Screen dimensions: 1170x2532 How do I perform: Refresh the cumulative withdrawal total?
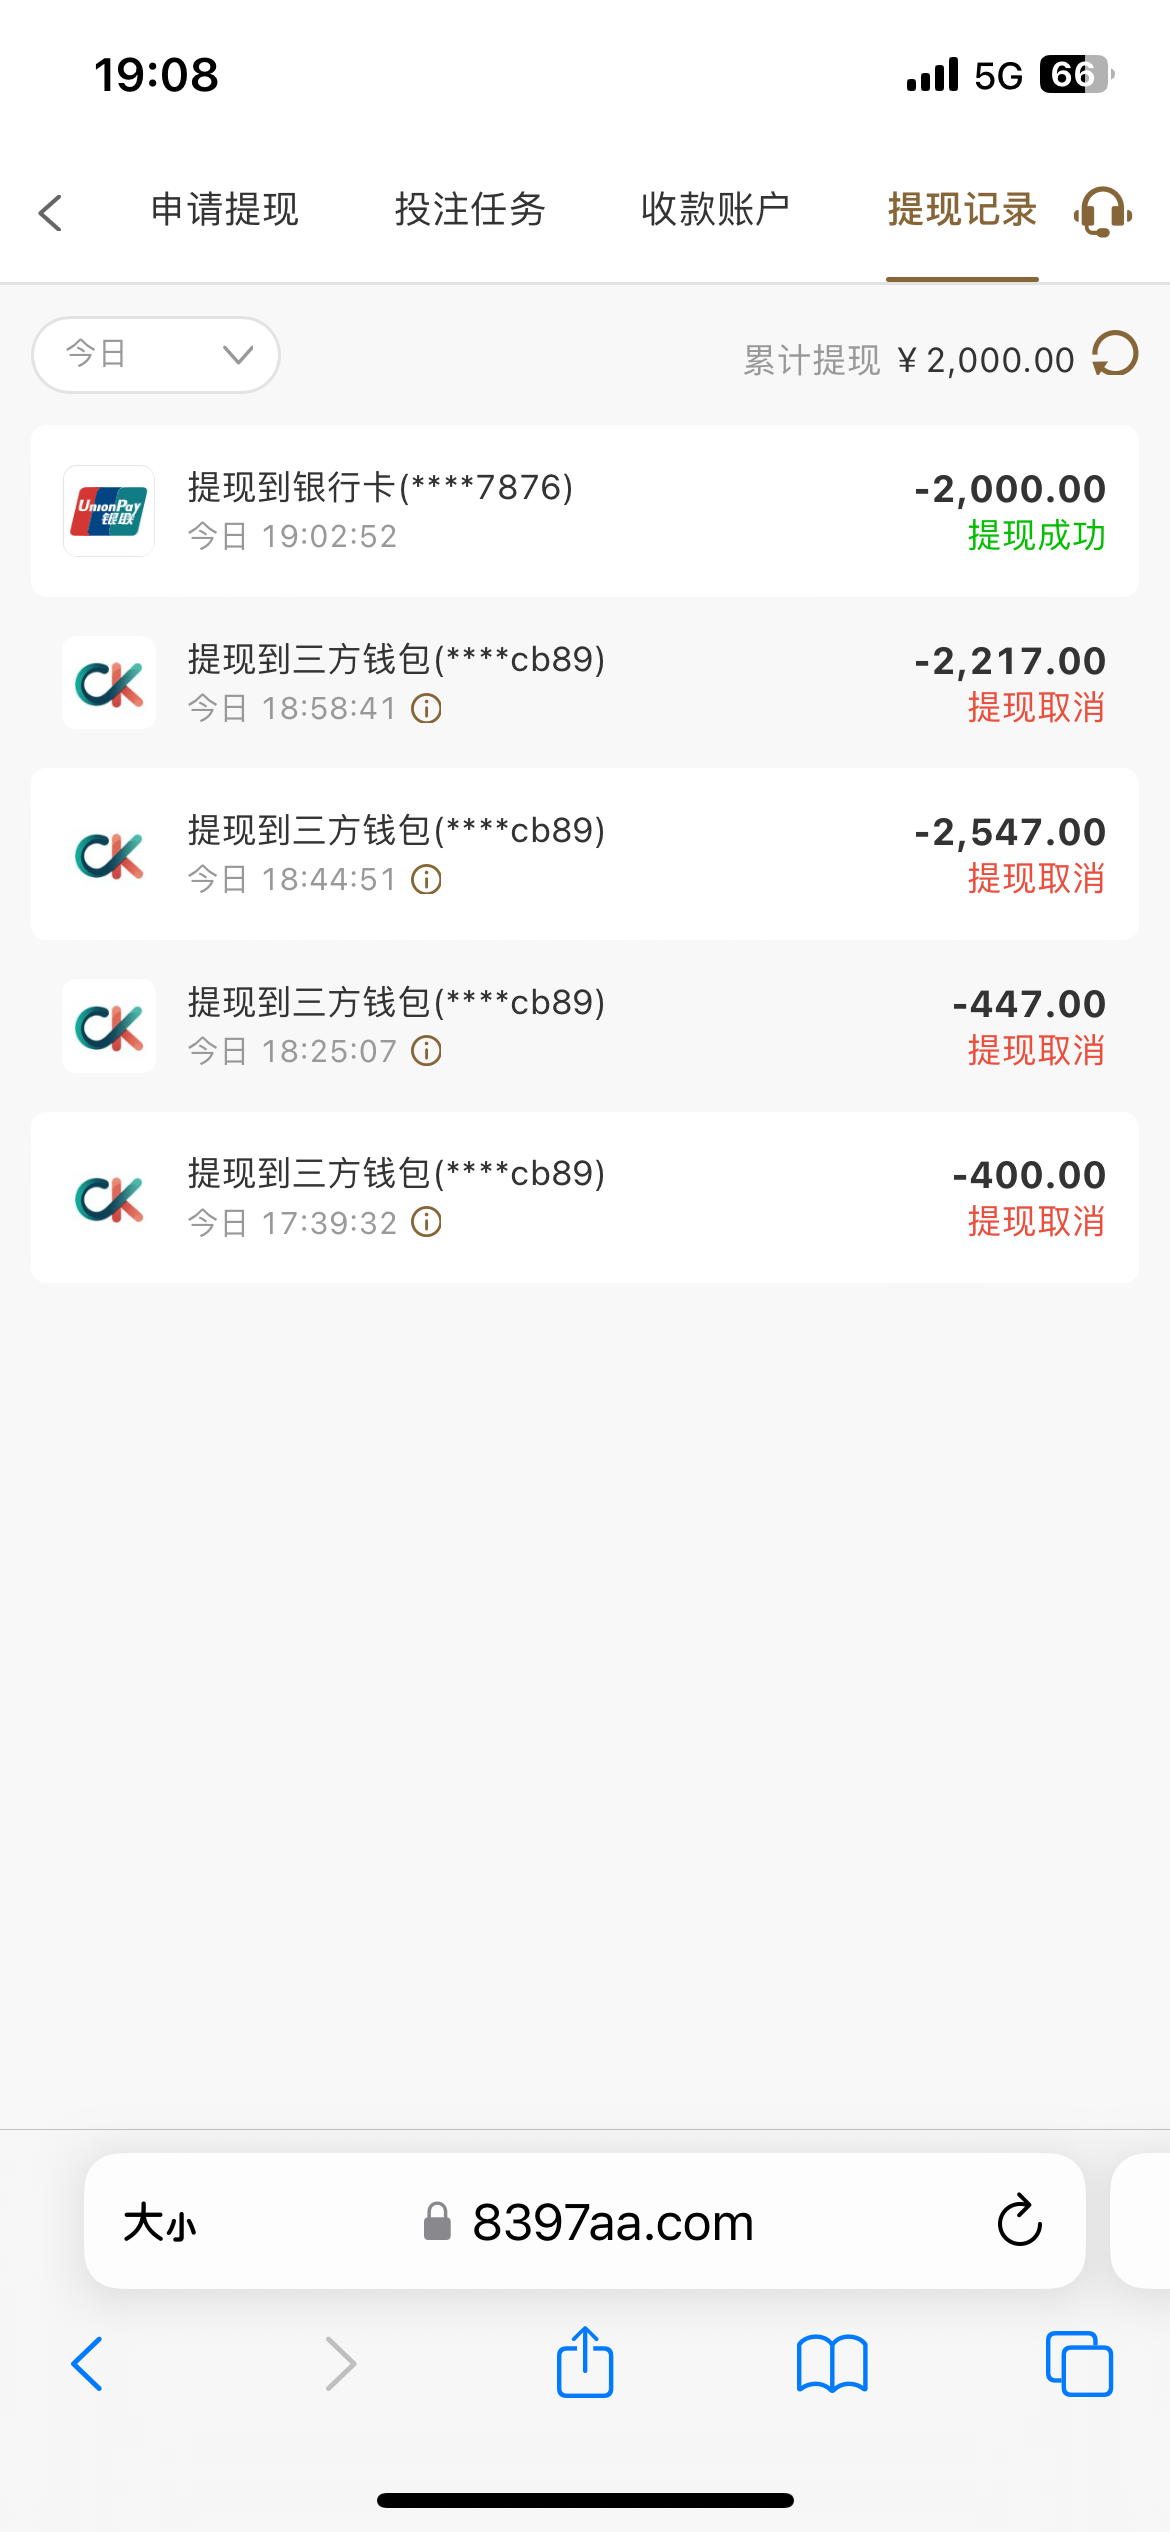[1115, 355]
